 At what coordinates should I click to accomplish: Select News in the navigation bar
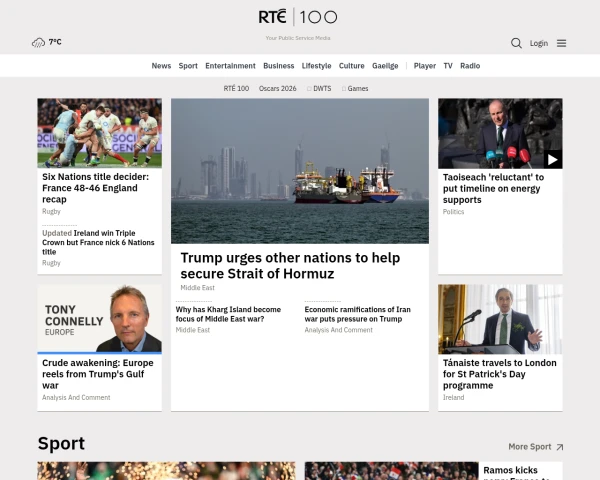pyautogui.click(x=161, y=66)
